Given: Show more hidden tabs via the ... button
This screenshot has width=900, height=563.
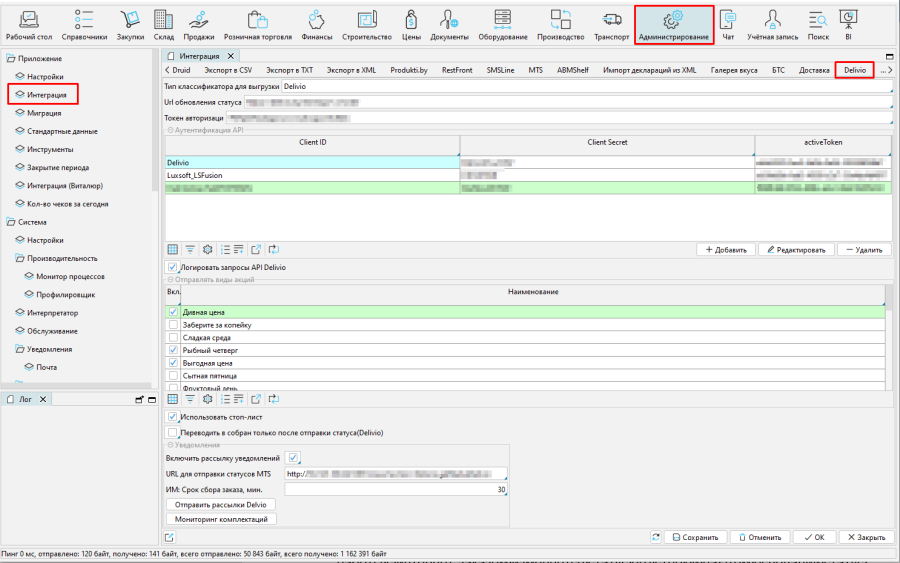Looking at the screenshot, I should coord(884,71).
